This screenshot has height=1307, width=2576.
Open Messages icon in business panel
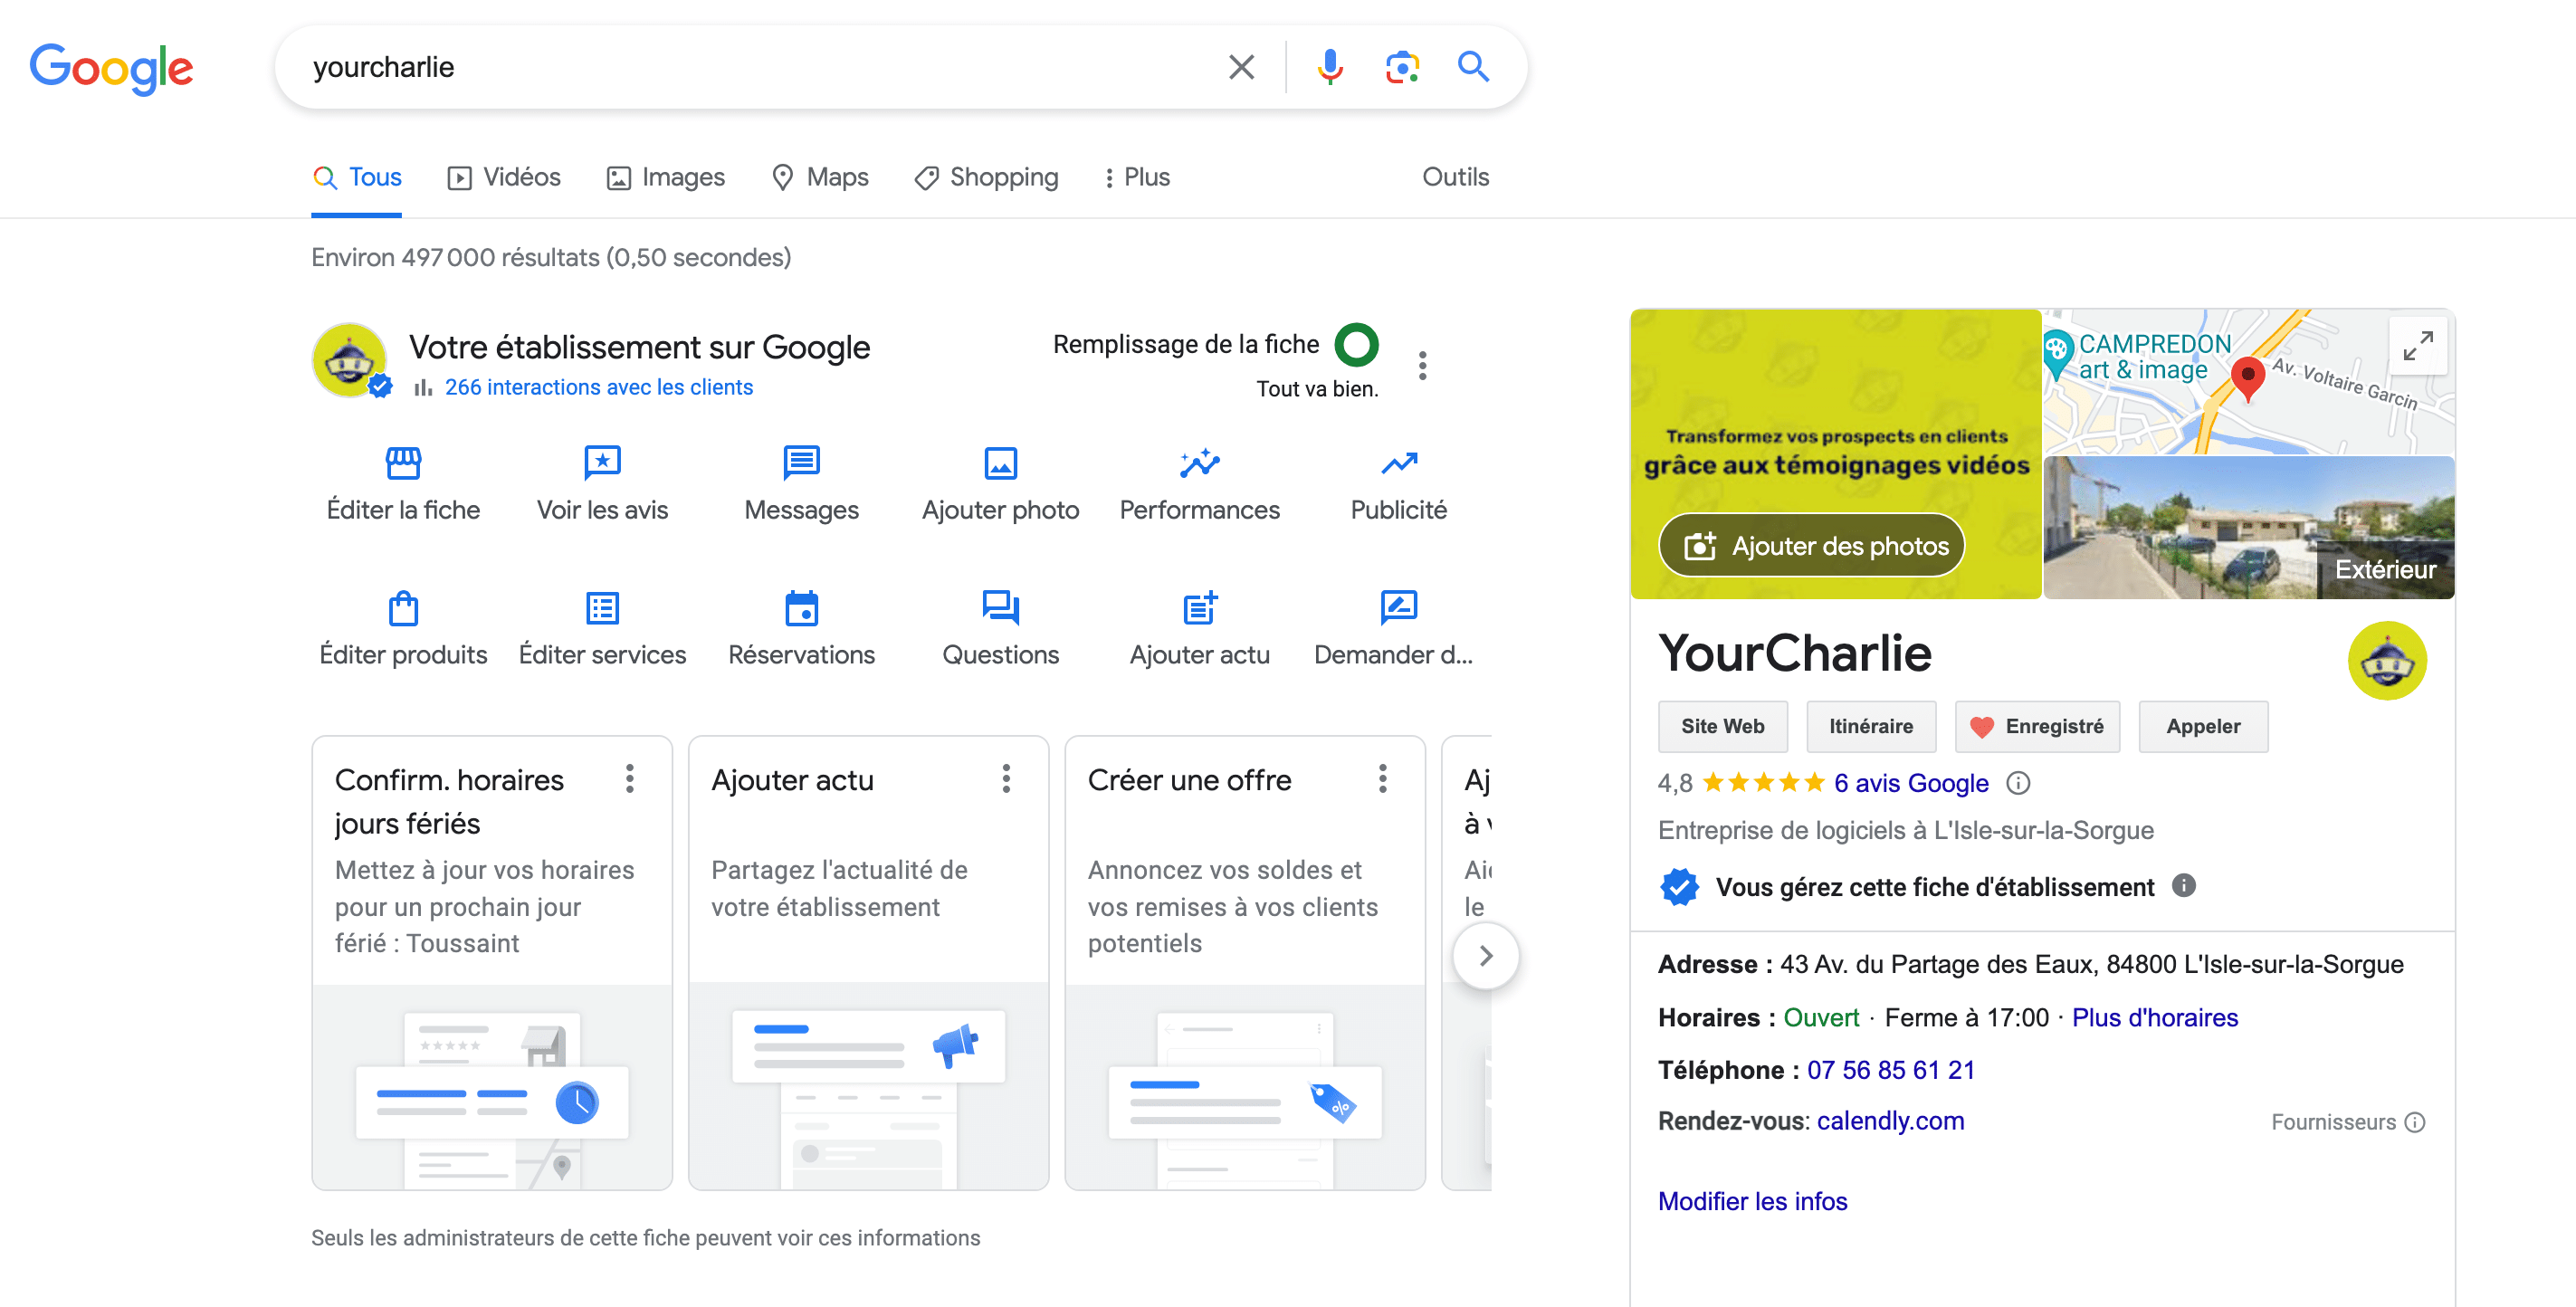(801, 463)
